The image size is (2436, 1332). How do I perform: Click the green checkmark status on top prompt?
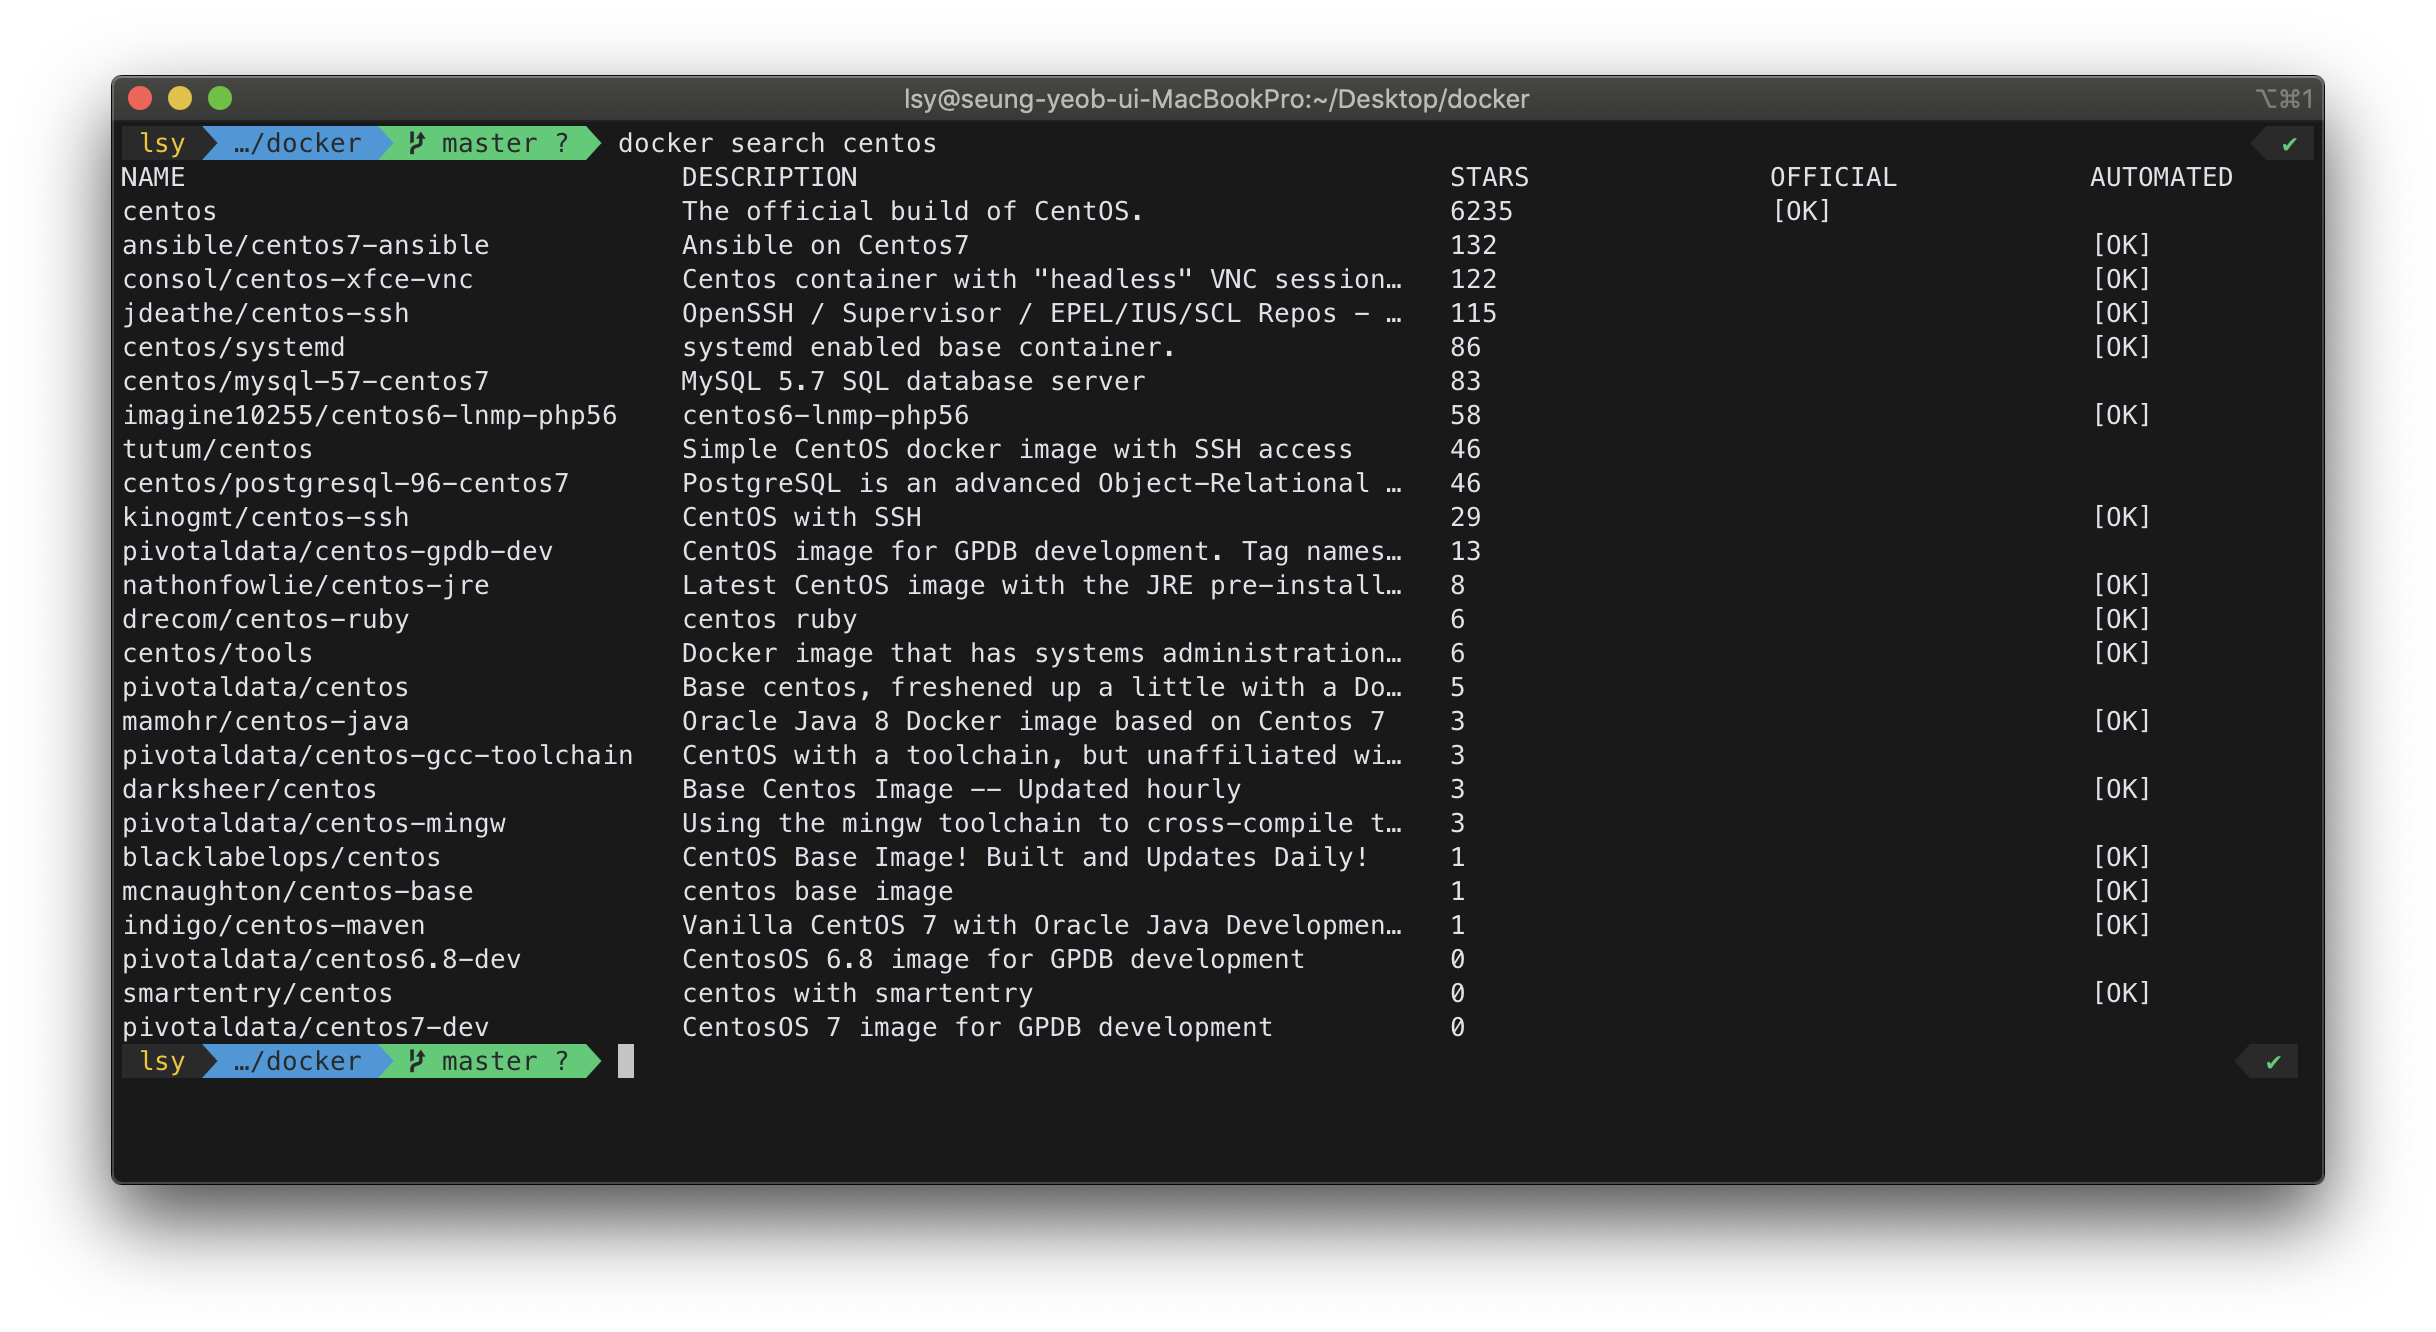click(x=2289, y=144)
